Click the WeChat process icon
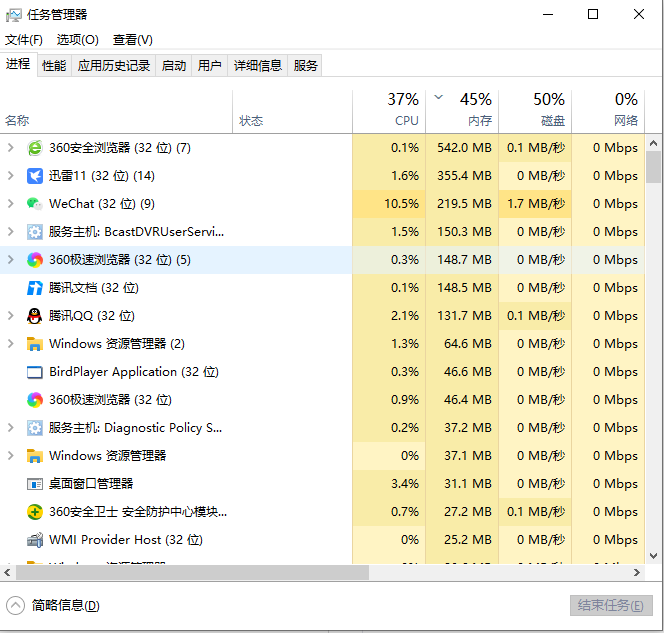The image size is (664, 633). coord(35,204)
